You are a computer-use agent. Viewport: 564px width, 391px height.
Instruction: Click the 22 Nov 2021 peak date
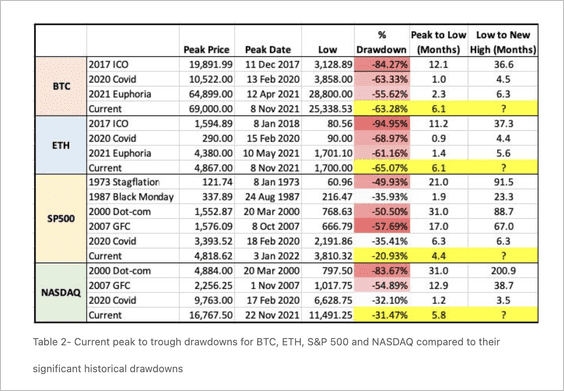click(x=272, y=315)
